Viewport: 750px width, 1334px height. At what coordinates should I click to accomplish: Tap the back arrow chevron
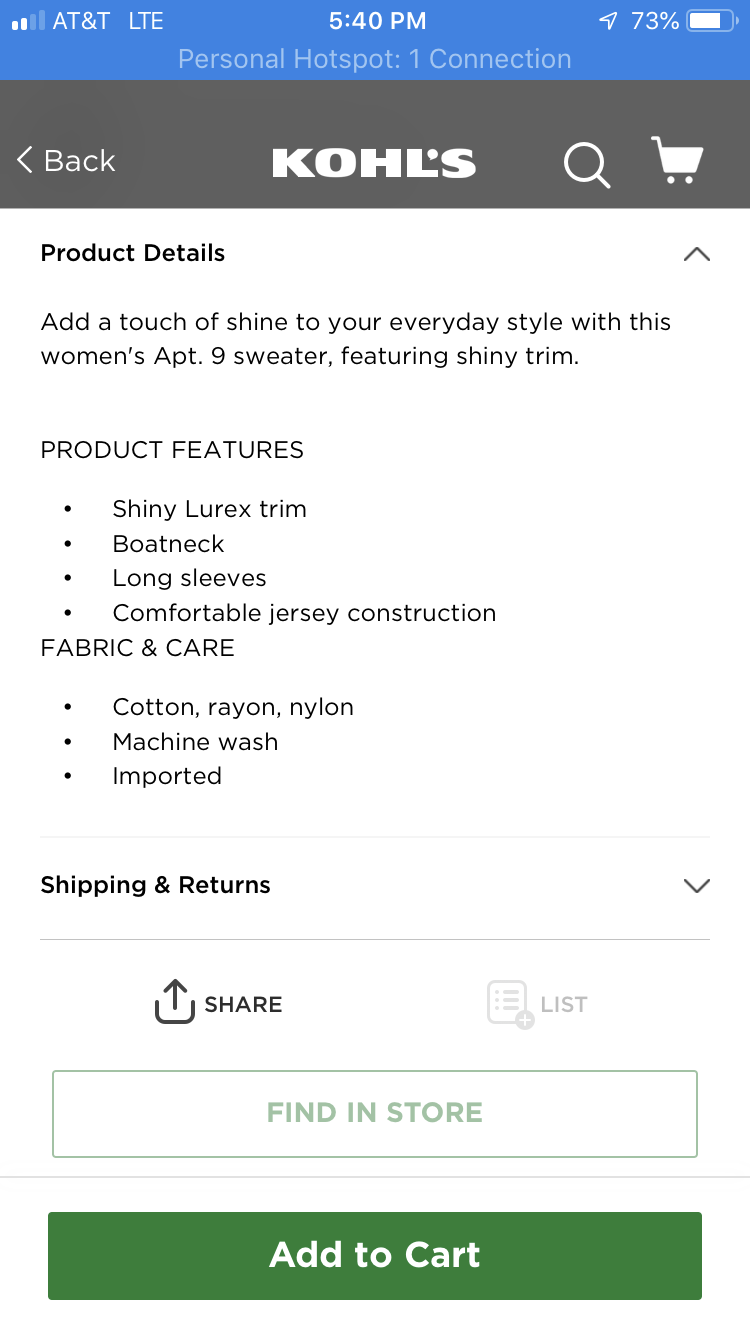click(25, 160)
